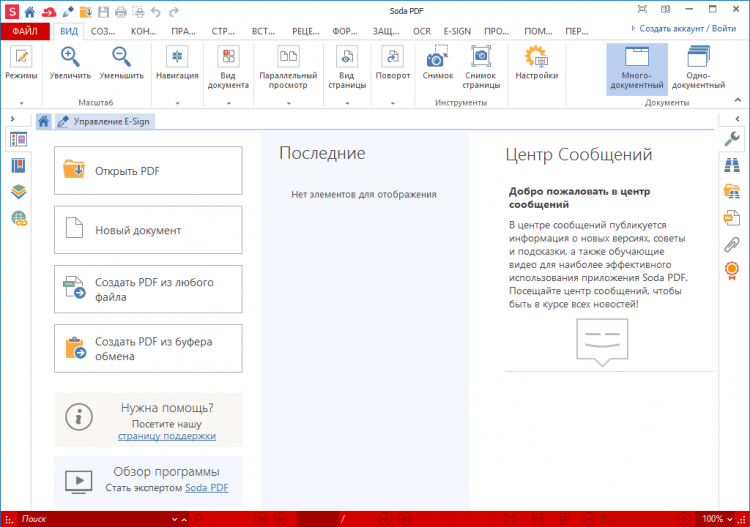Click the side-by-side view icon in title bar
This screenshot has width=750, height=527.
click(665, 10)
